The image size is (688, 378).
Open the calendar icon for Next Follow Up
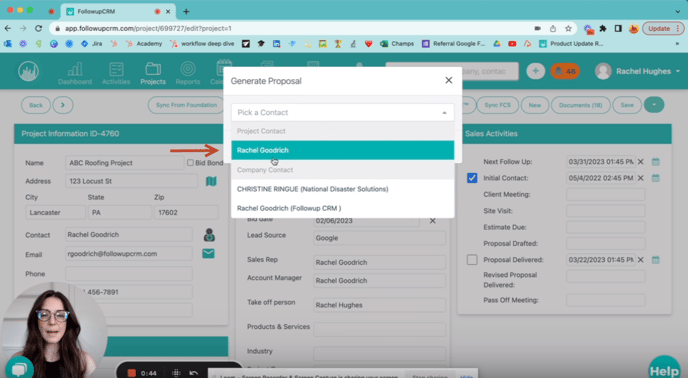pyautogui.click(x=656, y=162)
